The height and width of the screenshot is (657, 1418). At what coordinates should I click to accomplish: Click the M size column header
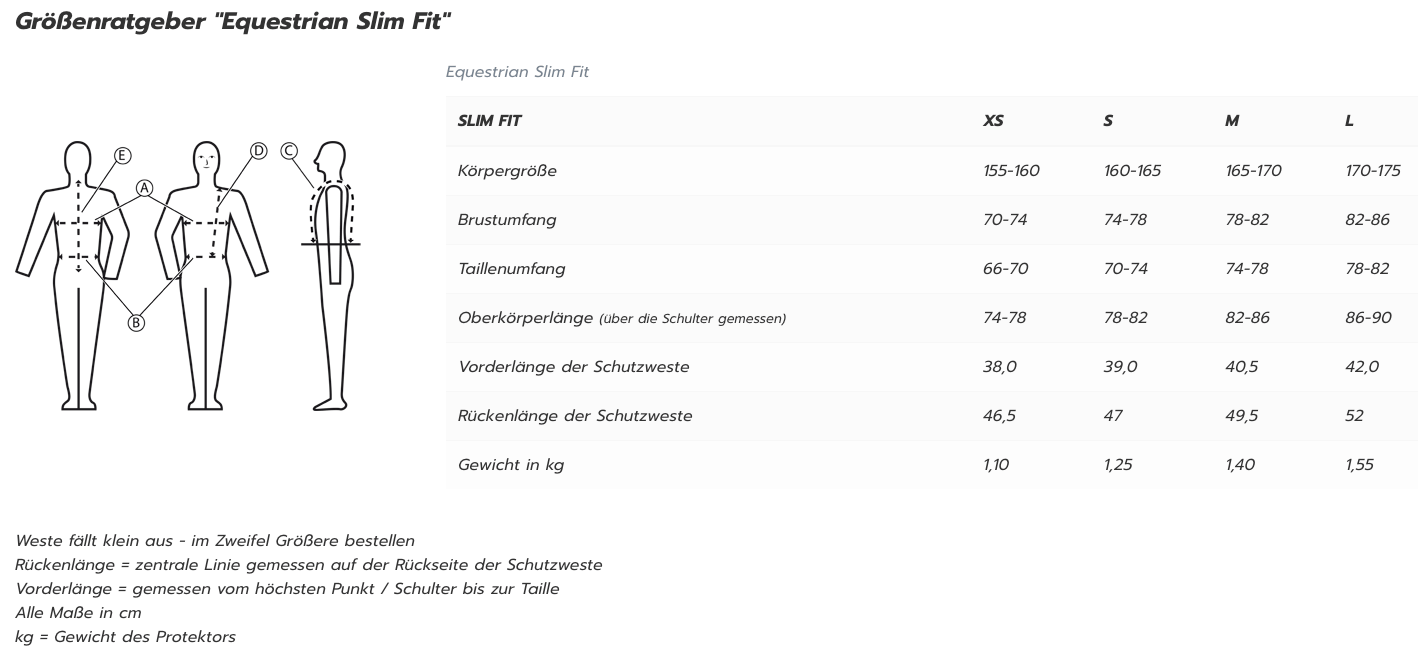click(x=1232, y=121)
